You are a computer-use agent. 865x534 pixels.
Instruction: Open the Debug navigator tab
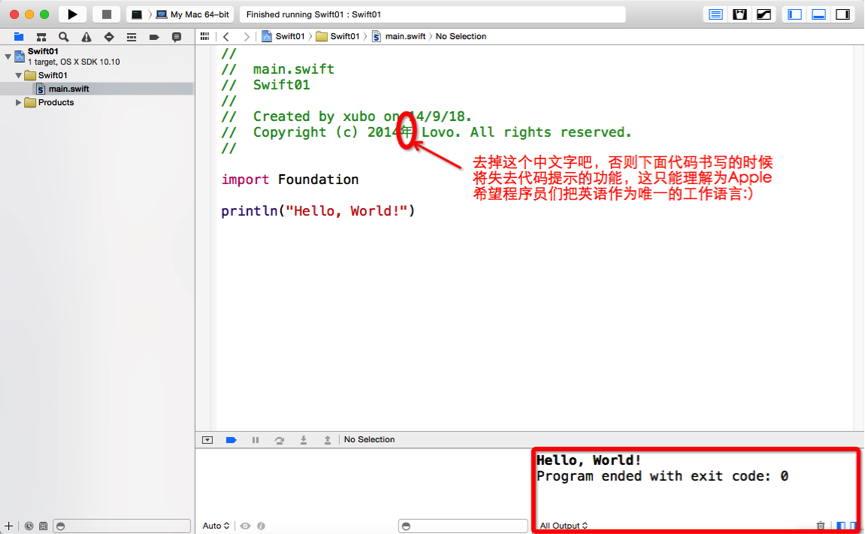[x=131, y=37]
